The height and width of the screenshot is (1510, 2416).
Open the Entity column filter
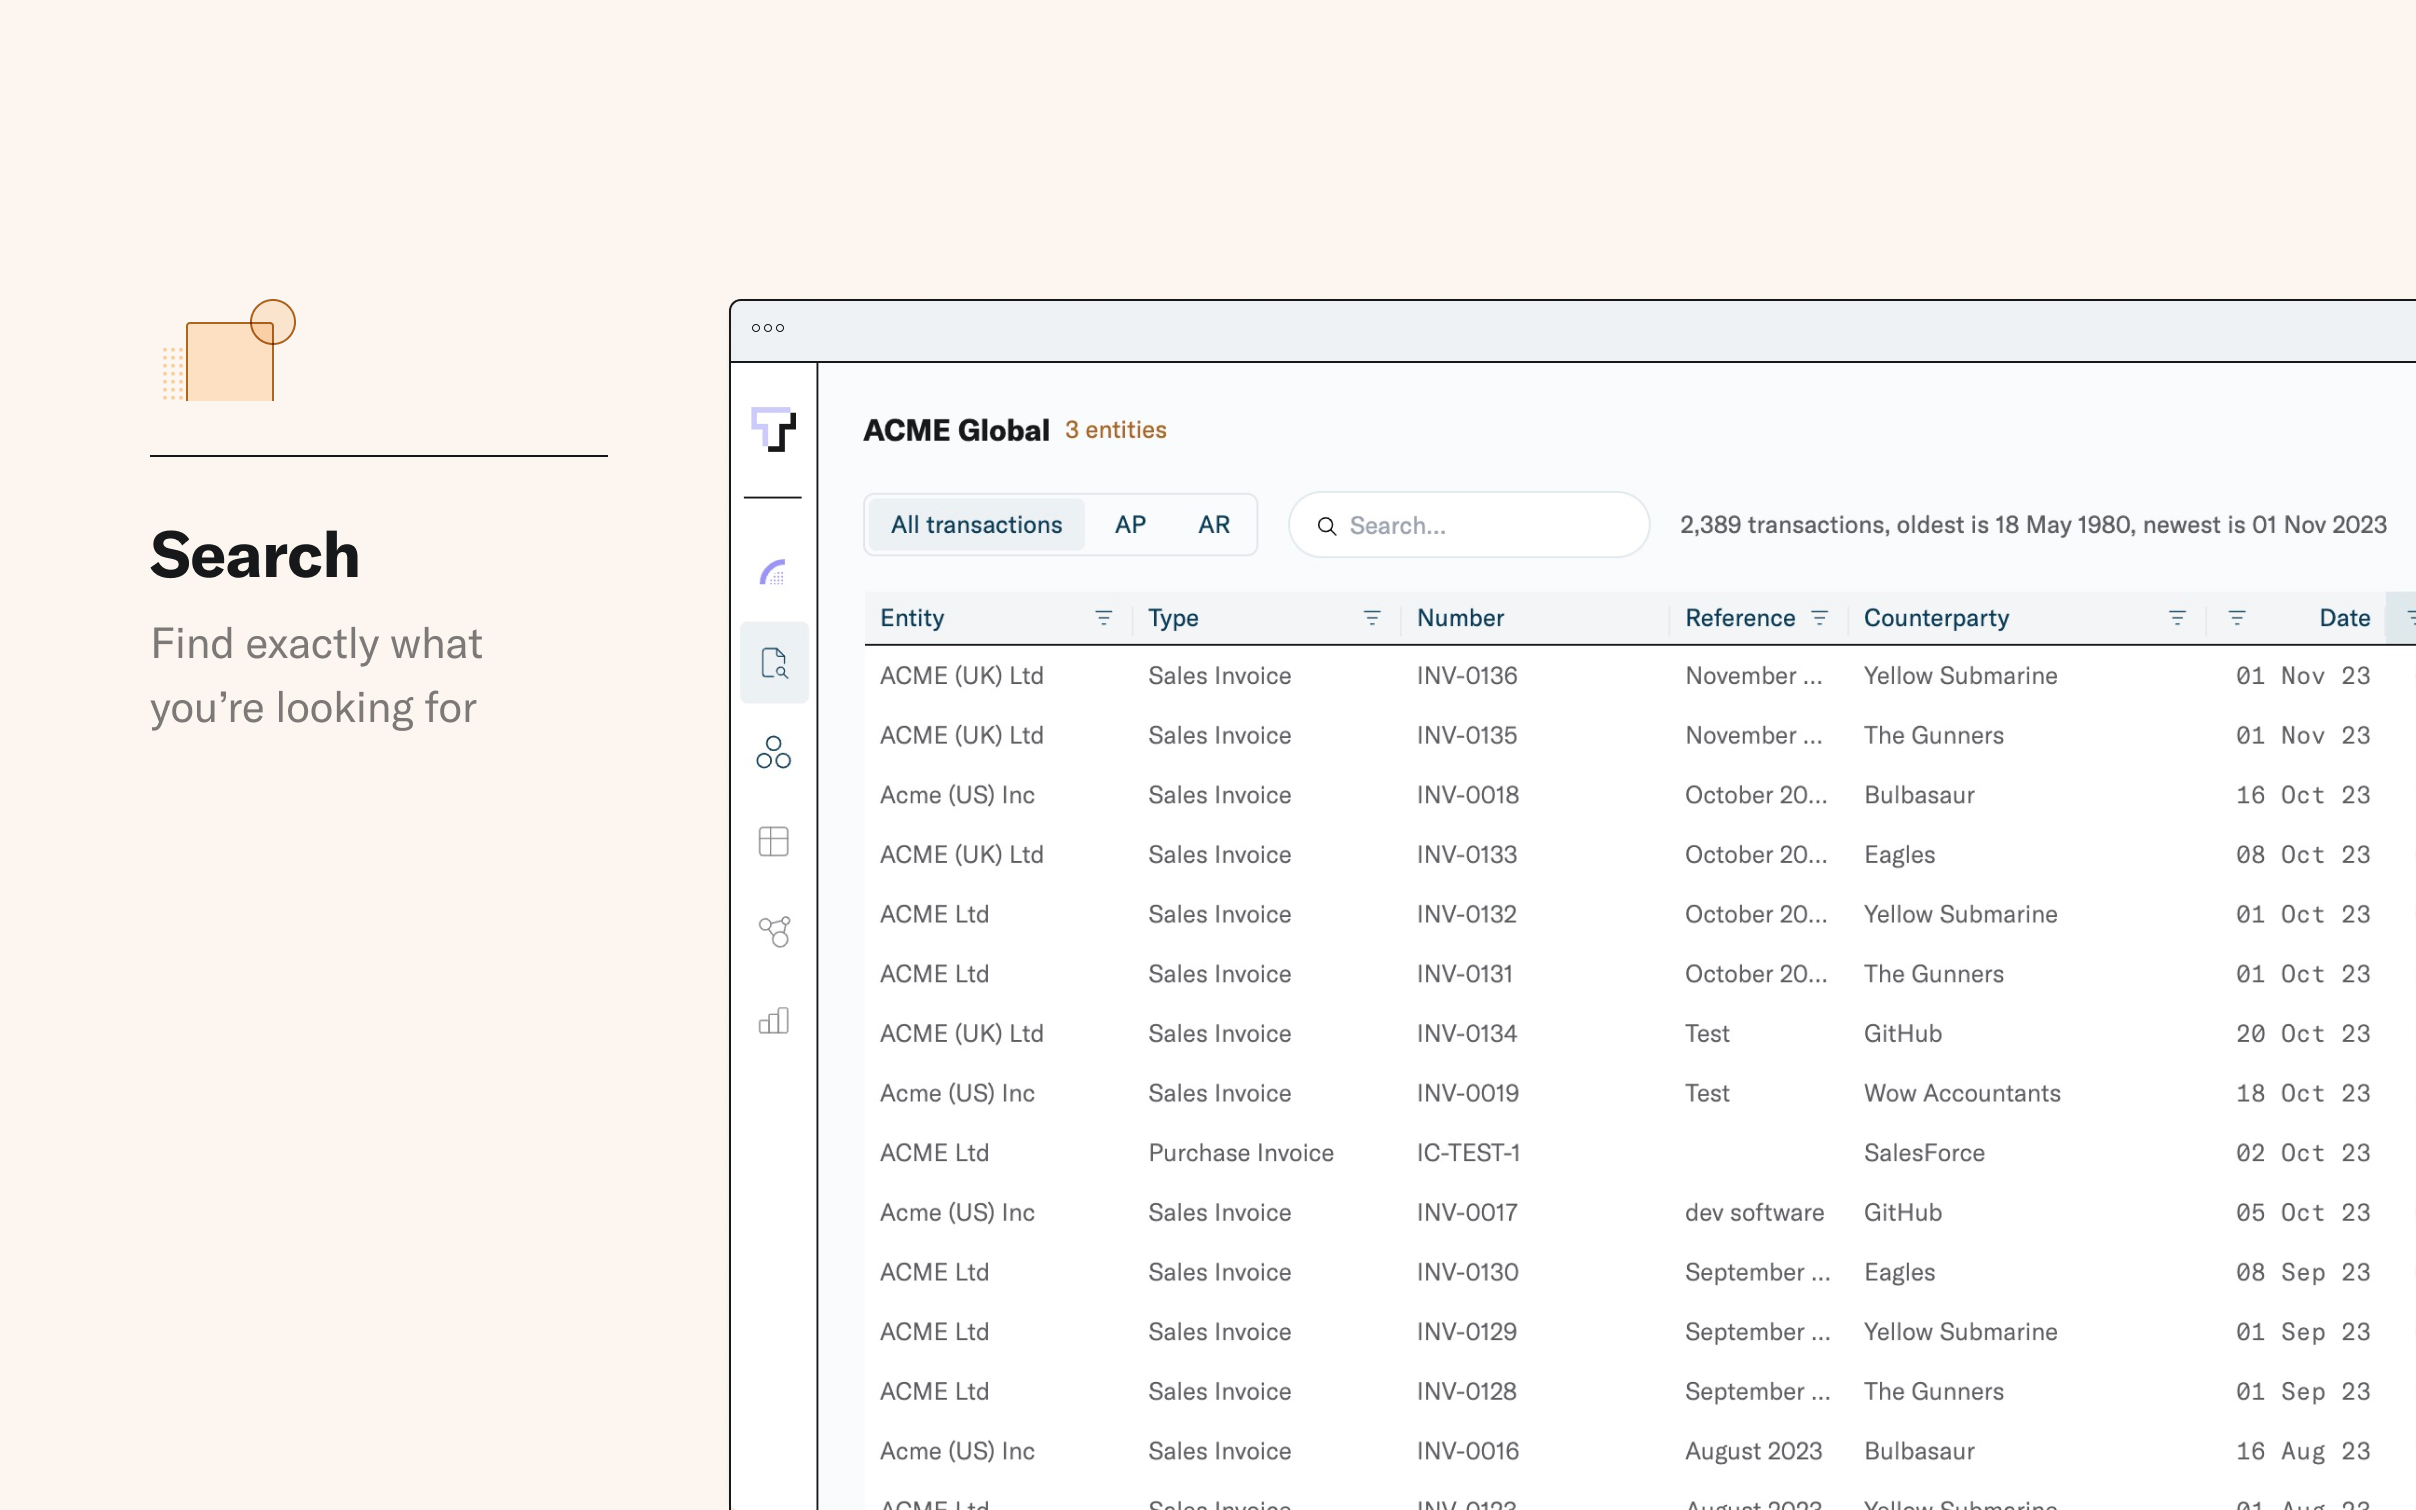pos(1103,618)
